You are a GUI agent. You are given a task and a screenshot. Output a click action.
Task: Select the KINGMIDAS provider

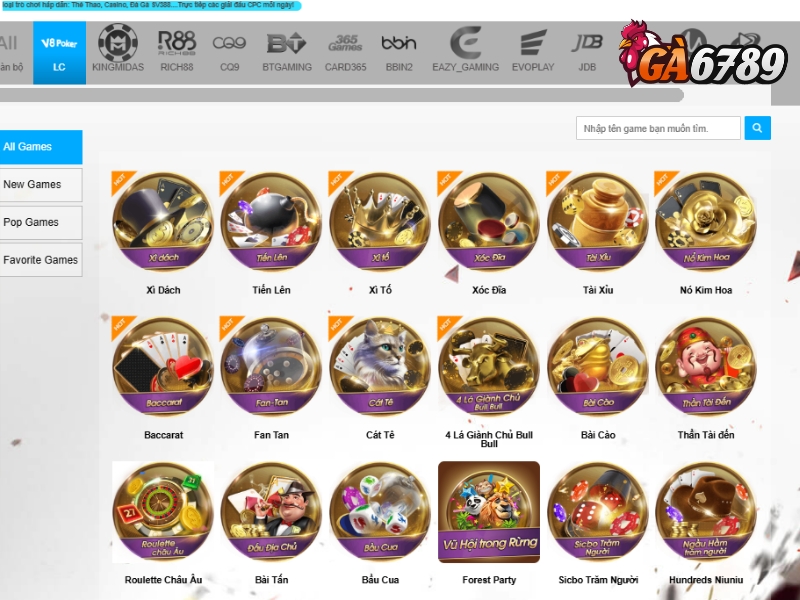pos(118,49)
